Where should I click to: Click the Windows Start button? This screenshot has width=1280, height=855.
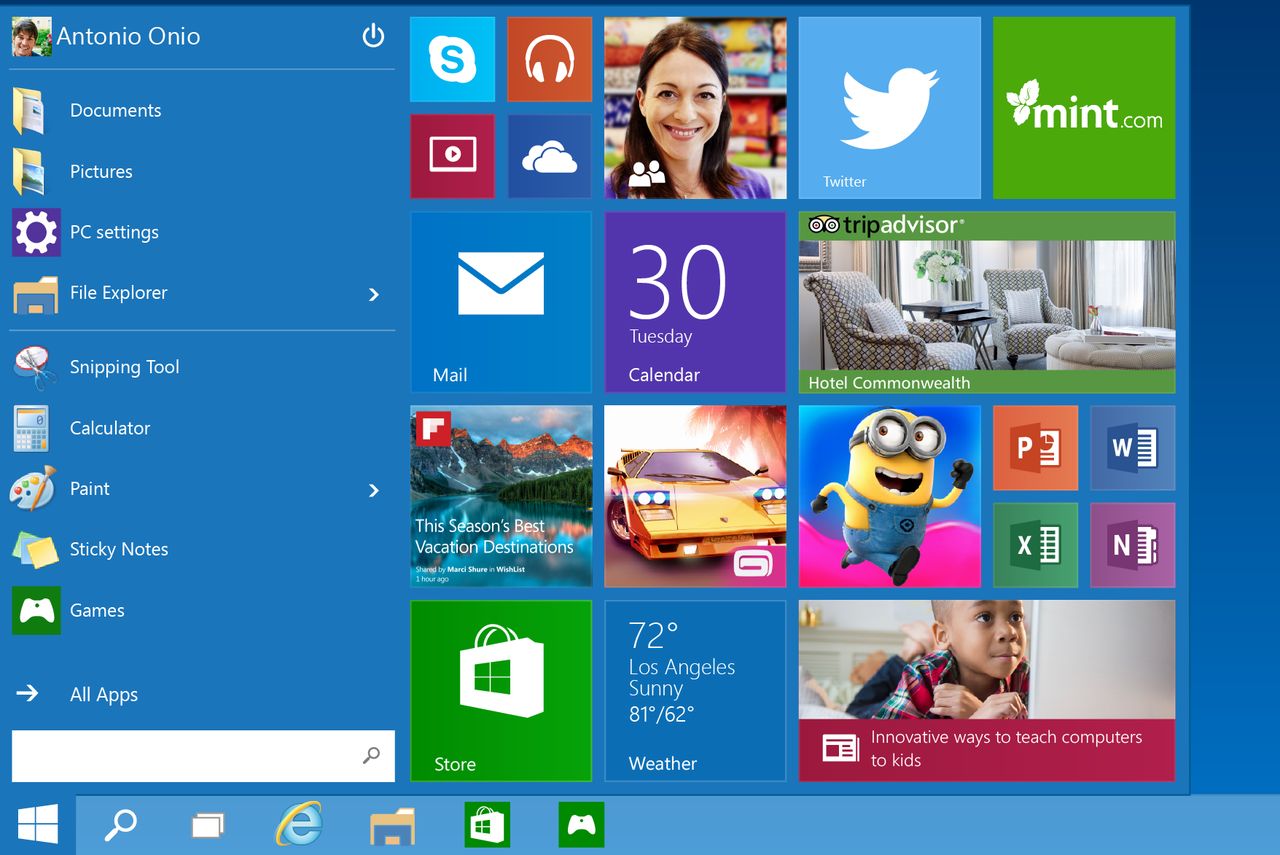point(38,825)
